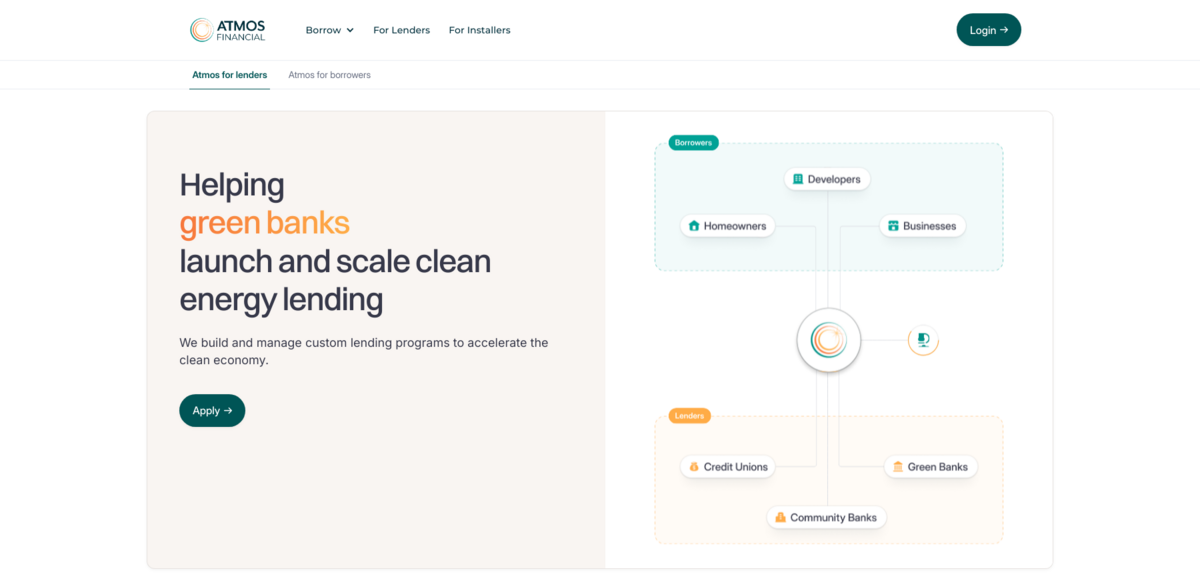Click the money bag icon on Credit Unions
The height and width of the screenshot is (587, 1200).
(x=693, y=466)
